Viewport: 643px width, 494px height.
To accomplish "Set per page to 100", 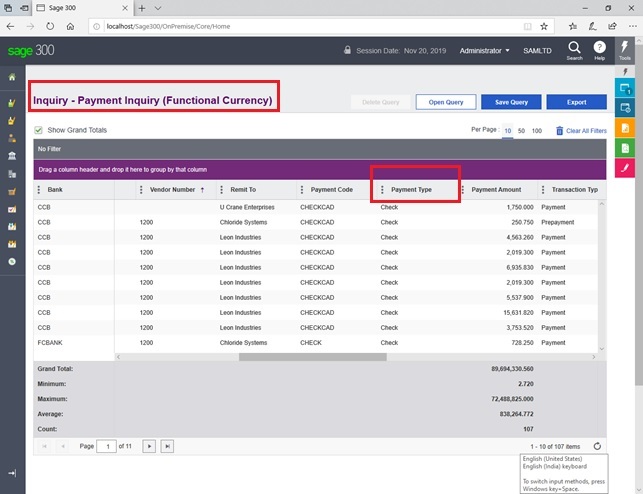I will [537, 131].
